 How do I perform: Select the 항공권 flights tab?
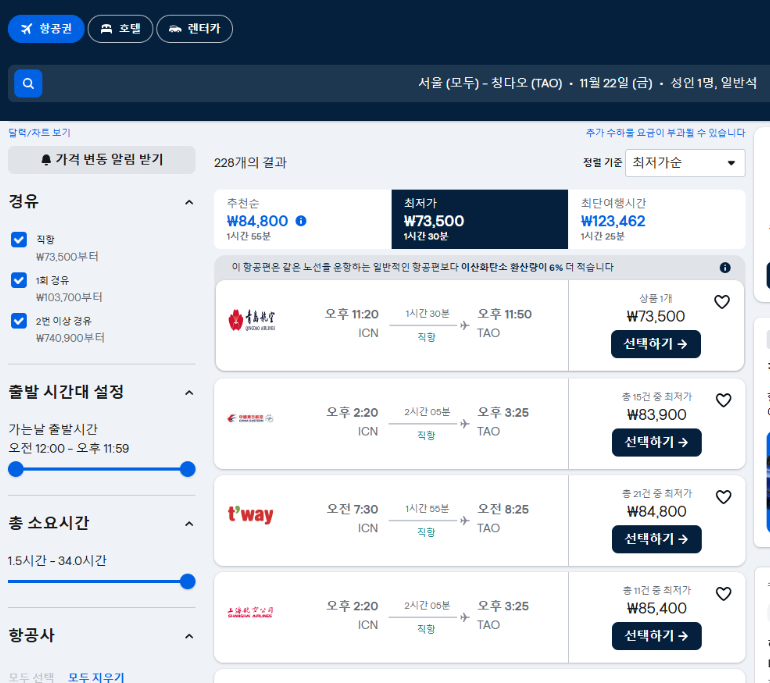46,29
